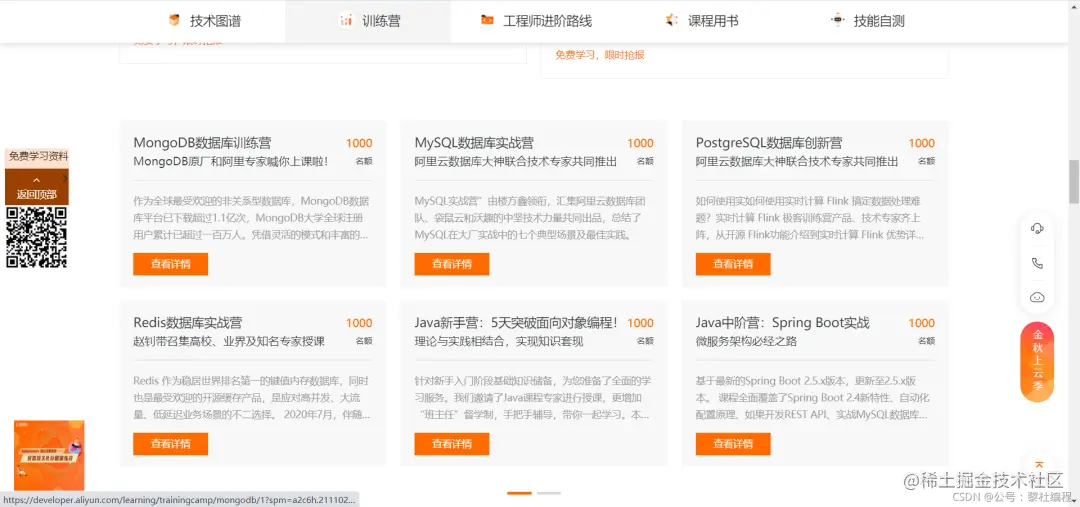View details of MongoDB数据库训练营
Viewport: 1080px width, 507px height.
pyautogui.click(x=170, y=264)
